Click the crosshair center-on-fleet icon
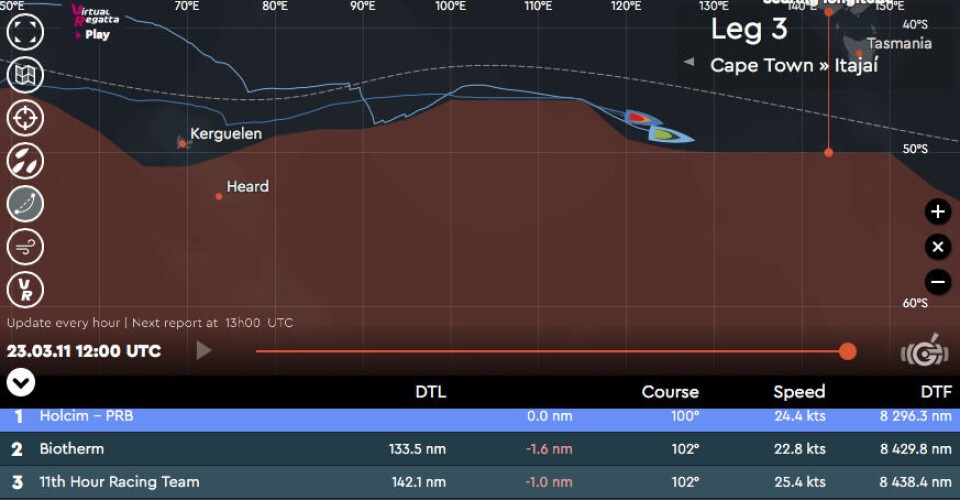This screenshot has height=500, width=960. (x=24, y=117)
